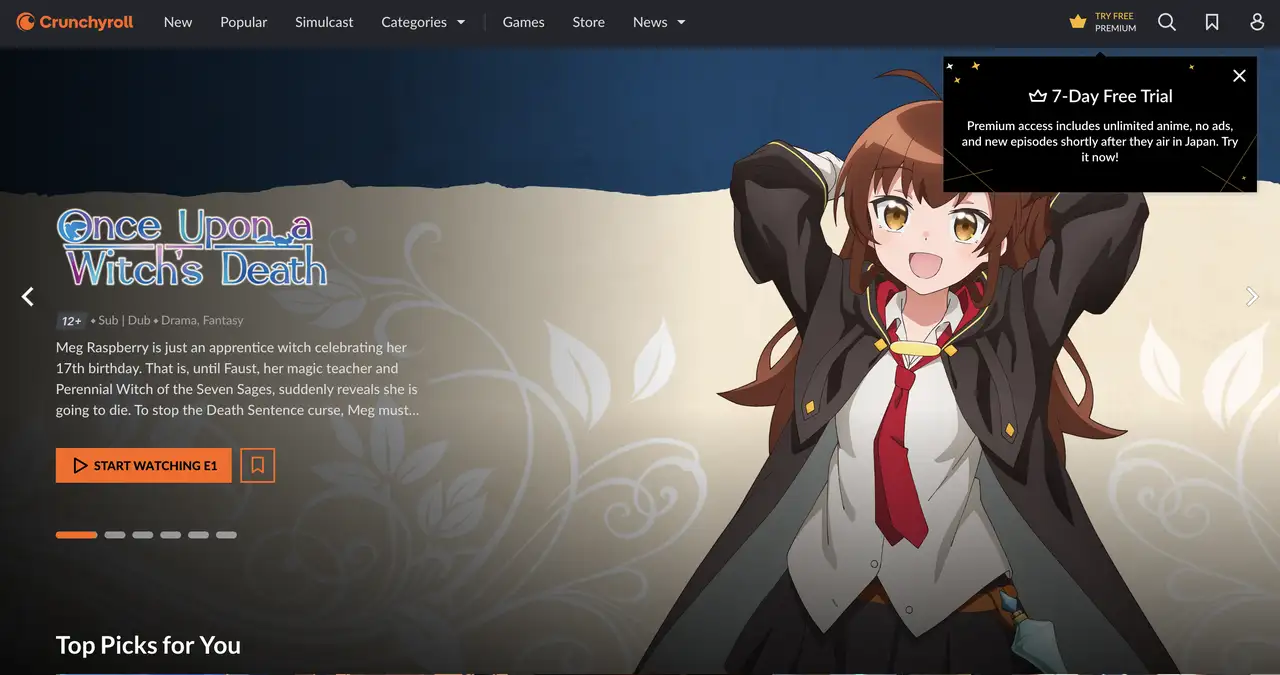The width and height of the screenshot is (1280, 675).
Task: Click the Once Upon a Witch's Death title logo
Action: pyautogui.click(x=192, y=247)
